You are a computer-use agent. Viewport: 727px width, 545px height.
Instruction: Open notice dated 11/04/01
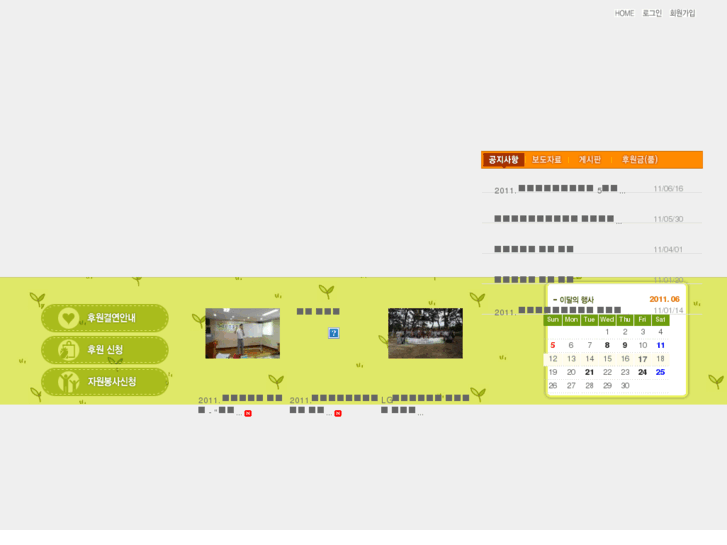[534, 249]
